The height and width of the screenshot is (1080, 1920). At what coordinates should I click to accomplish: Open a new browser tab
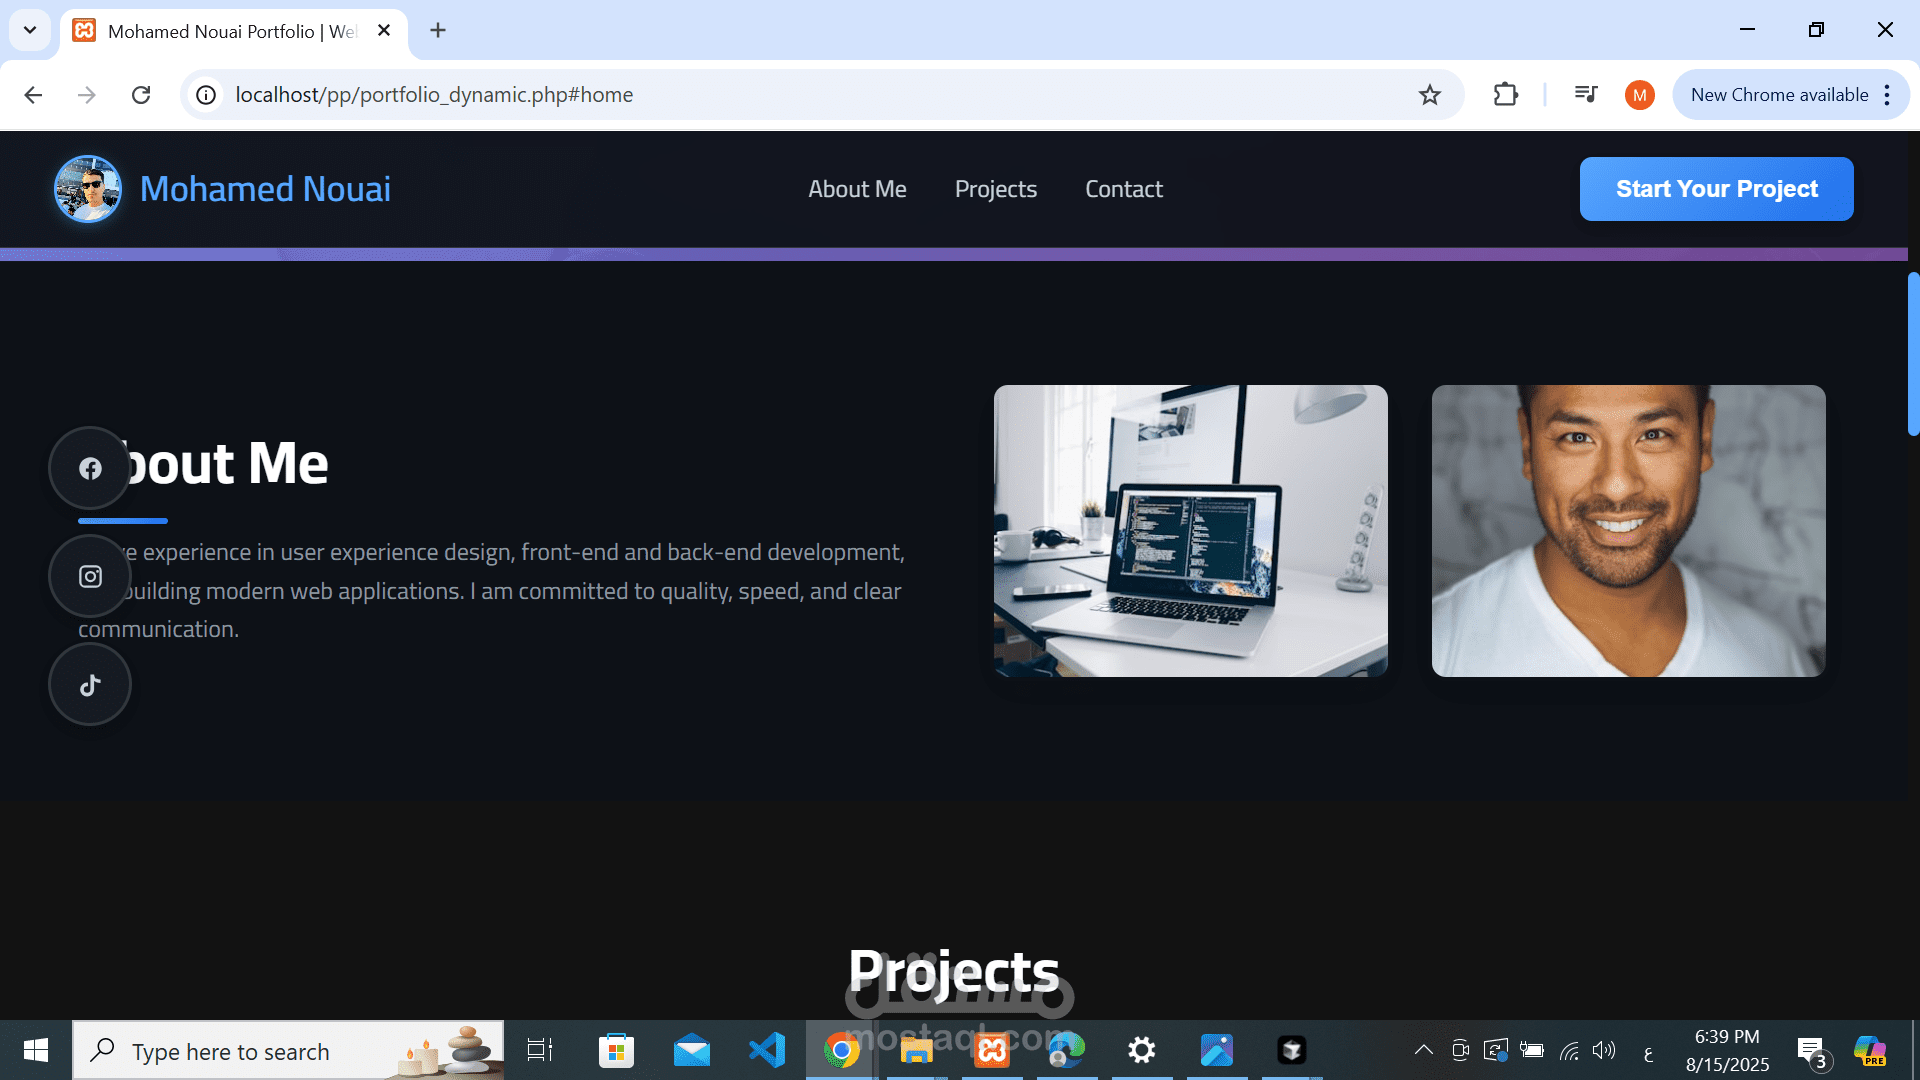click(438, 30)
